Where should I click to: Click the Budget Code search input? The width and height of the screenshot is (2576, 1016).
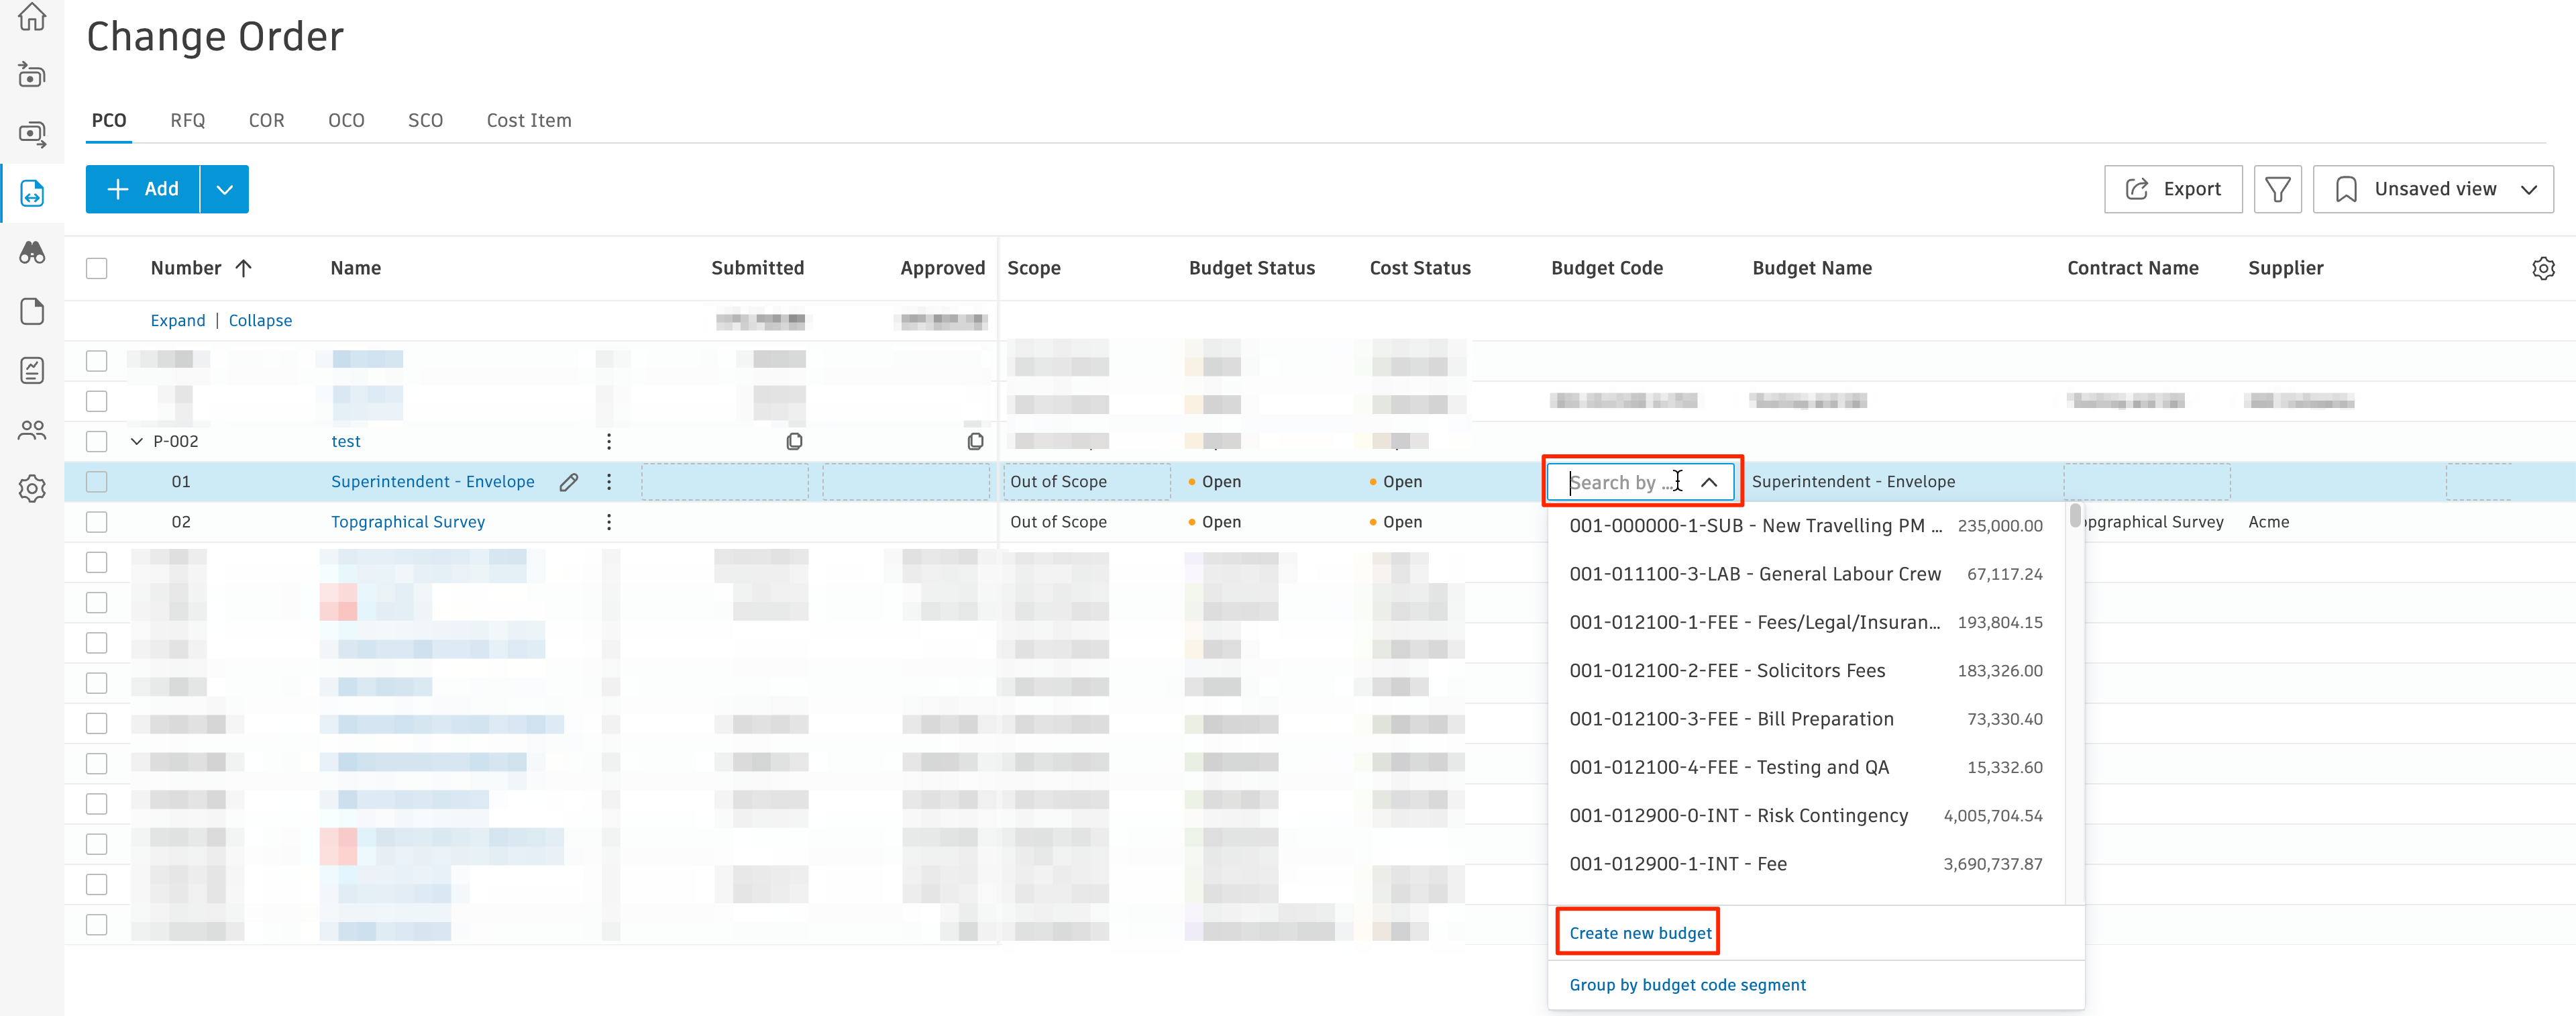click(1620, 482)
